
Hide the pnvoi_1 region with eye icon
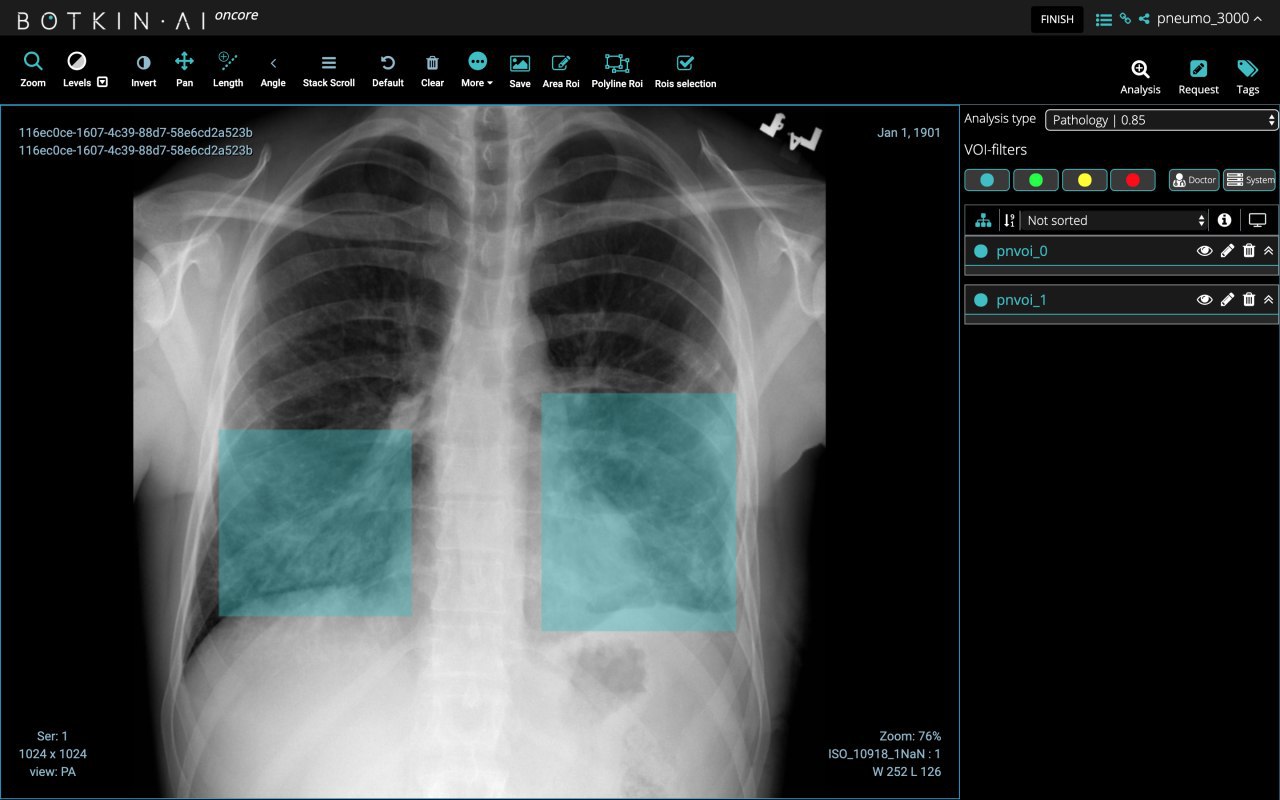[x=1204, y=300]
